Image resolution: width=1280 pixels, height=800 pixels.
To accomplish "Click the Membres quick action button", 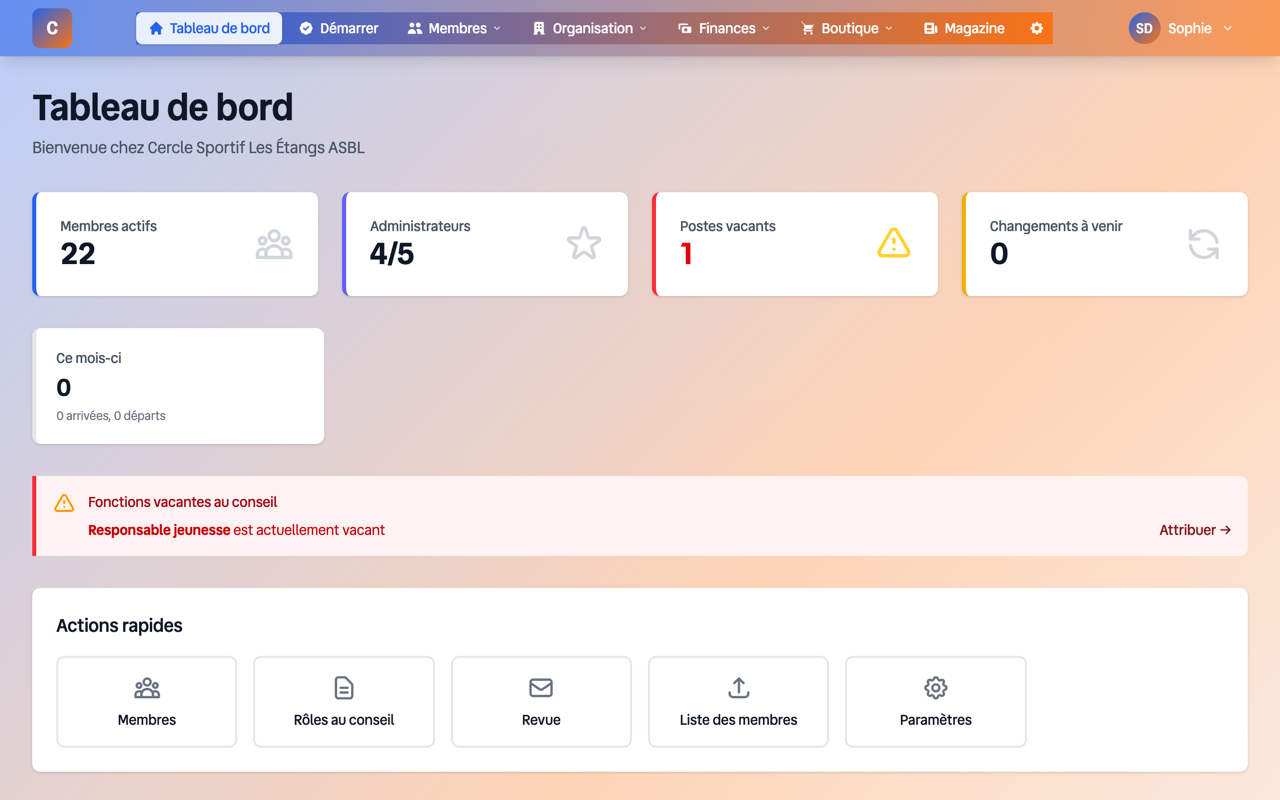I will 147,702.
